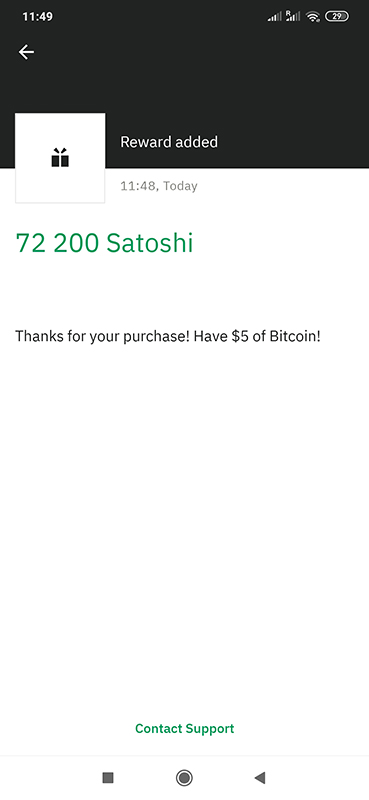Tap the Thanks for your purchase message
369x800 pixels.
coord(168,337)
